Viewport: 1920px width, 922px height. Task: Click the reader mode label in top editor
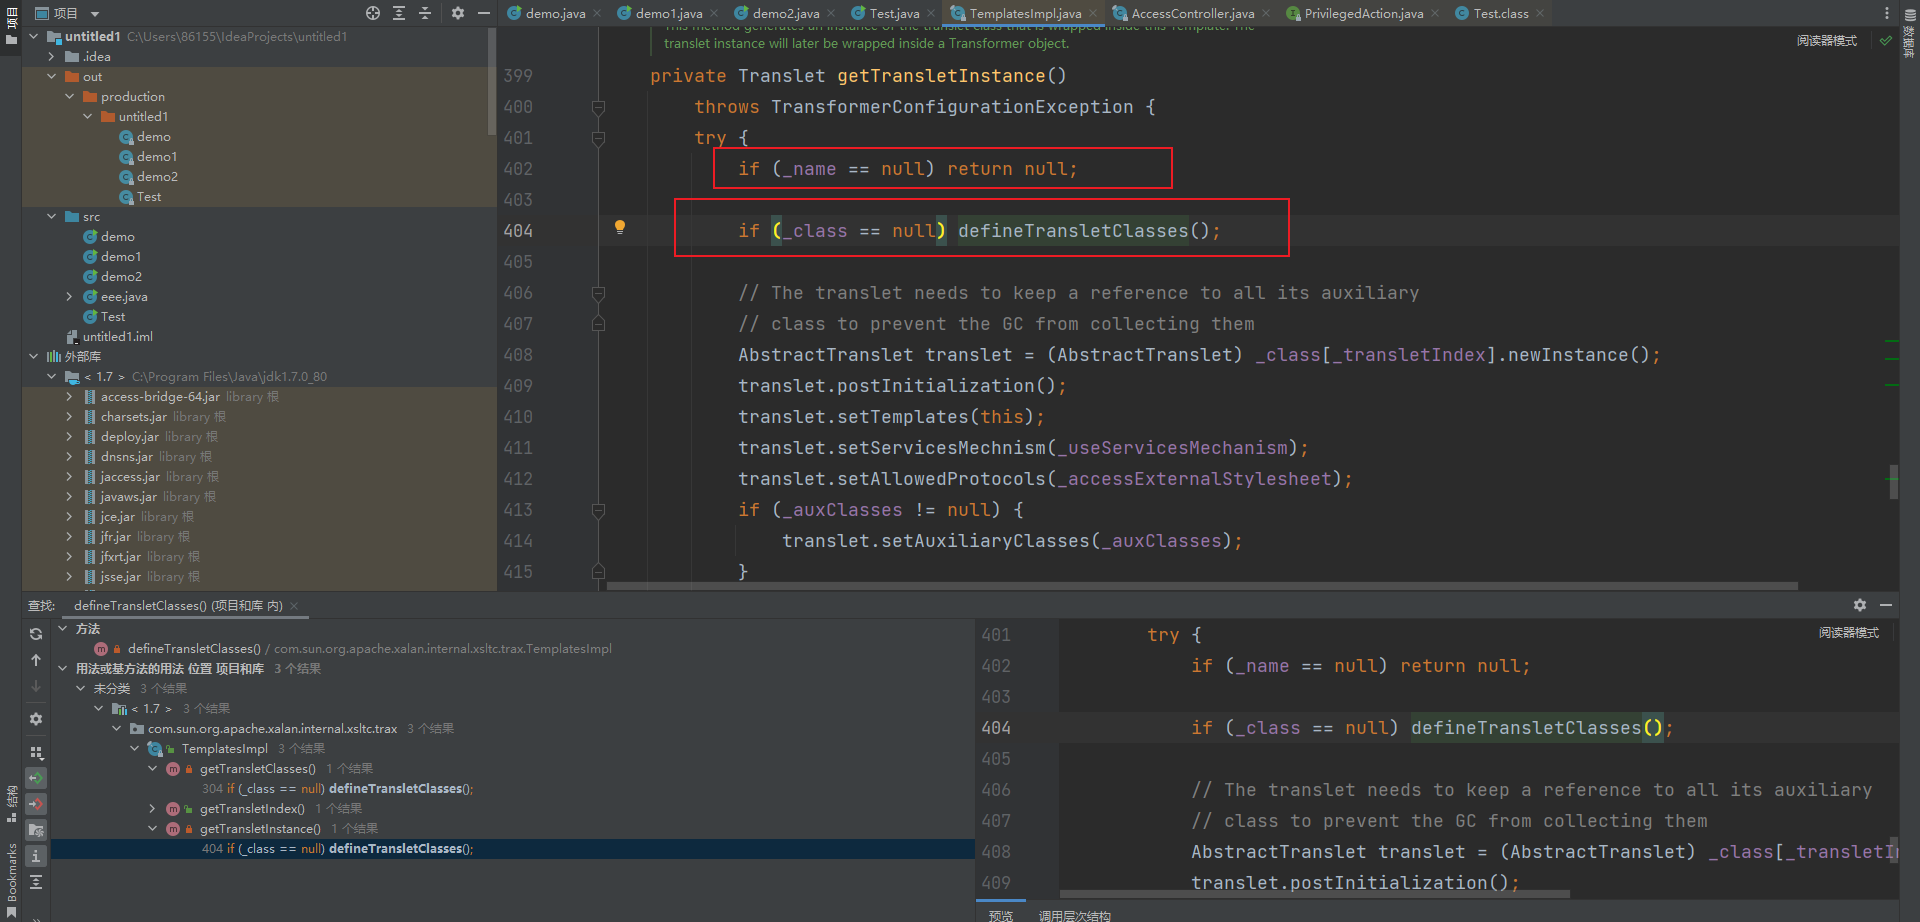[x=1826, y=41]
